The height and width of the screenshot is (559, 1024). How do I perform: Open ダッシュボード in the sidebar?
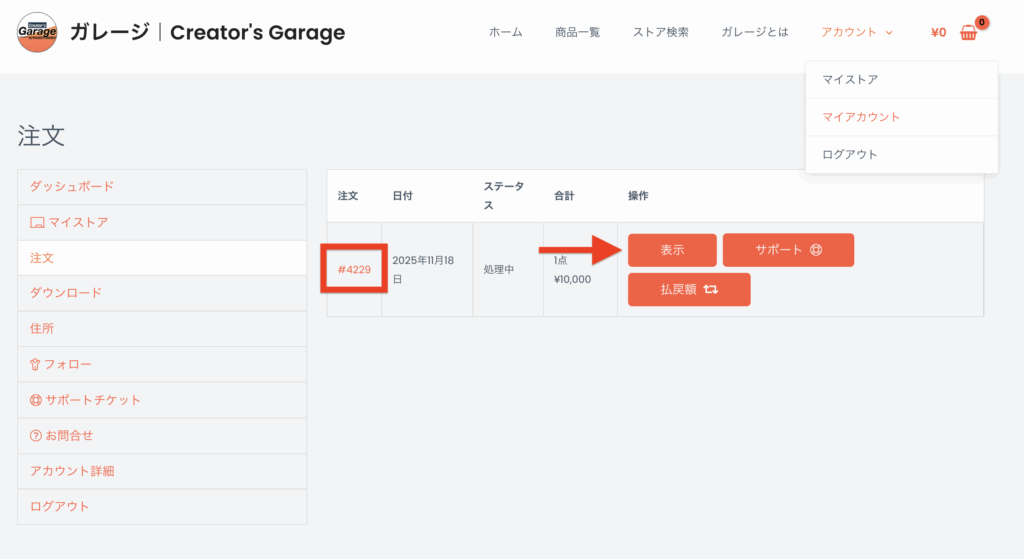72,186
